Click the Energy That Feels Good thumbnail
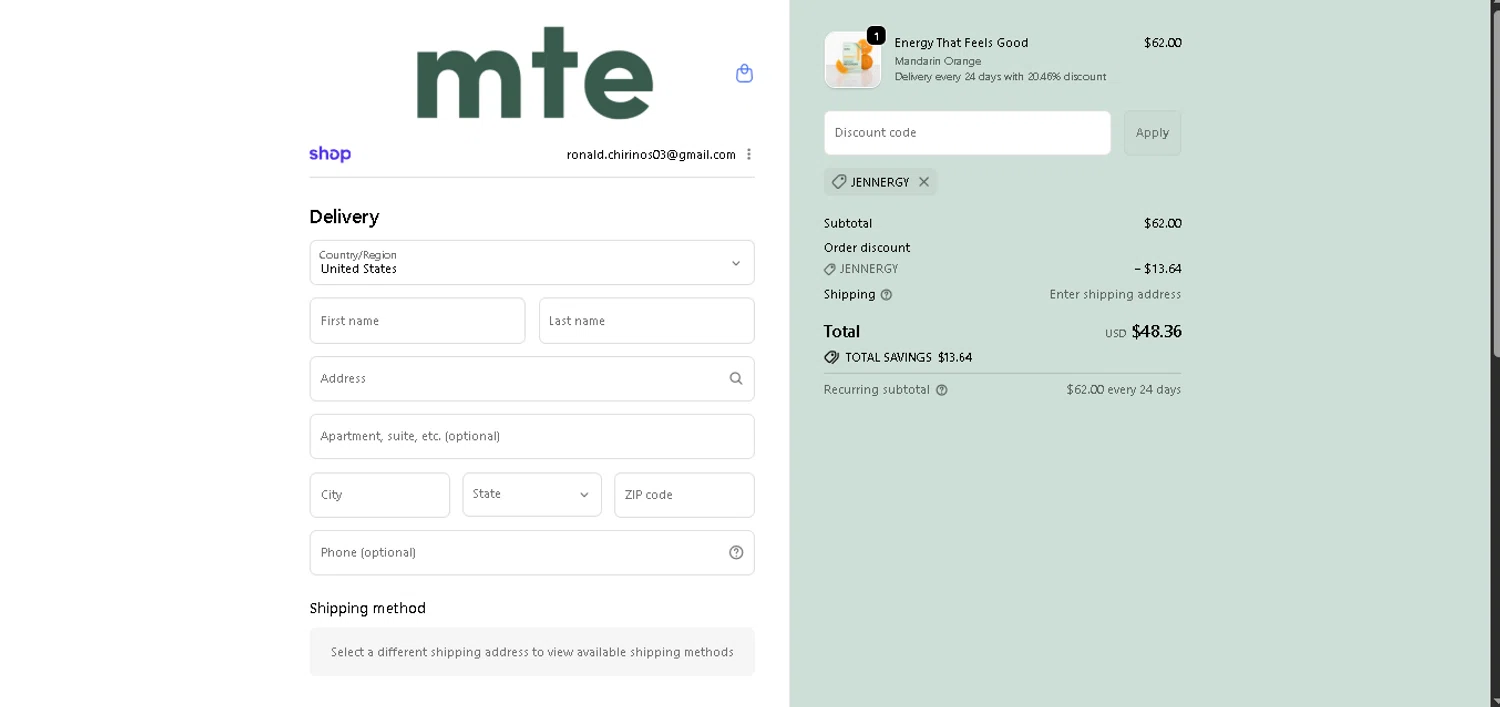This screenshot has width=1500, height=707. tap(853, 60)
